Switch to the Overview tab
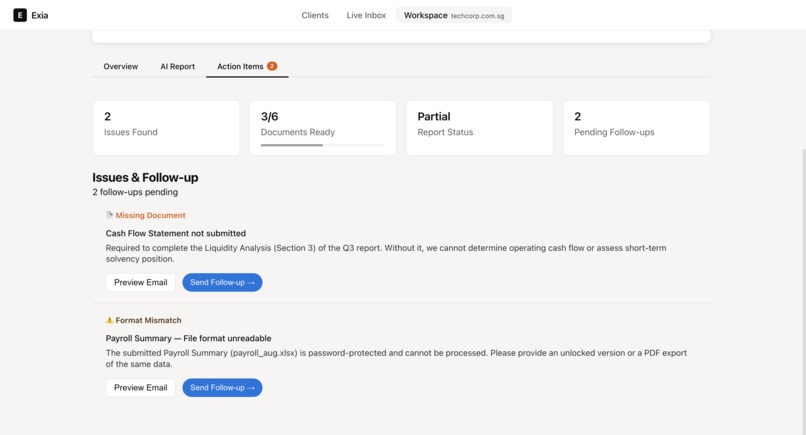The width and height of the screenshot is (806, 435). pos(120,66)
